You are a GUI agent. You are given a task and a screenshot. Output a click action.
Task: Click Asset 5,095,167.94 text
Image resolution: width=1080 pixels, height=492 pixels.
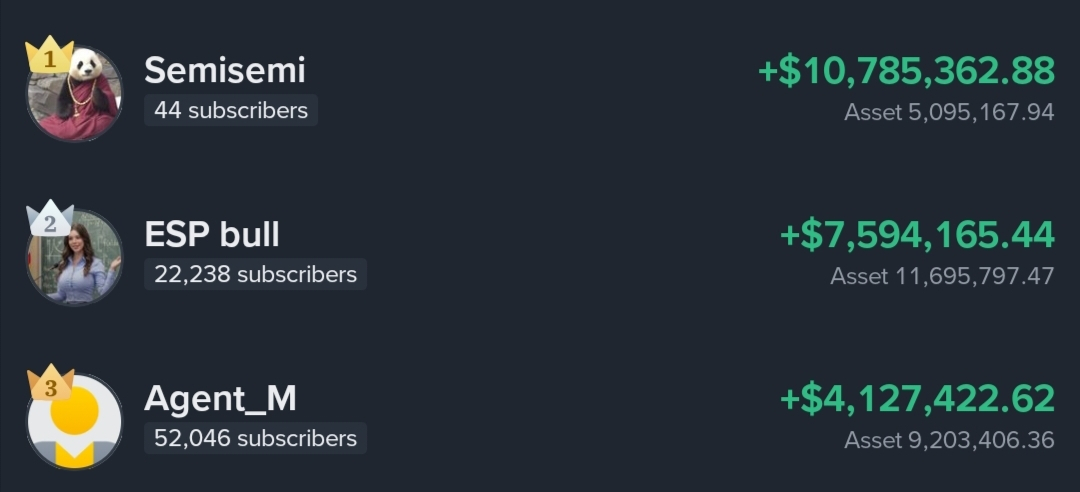point(949,112)
